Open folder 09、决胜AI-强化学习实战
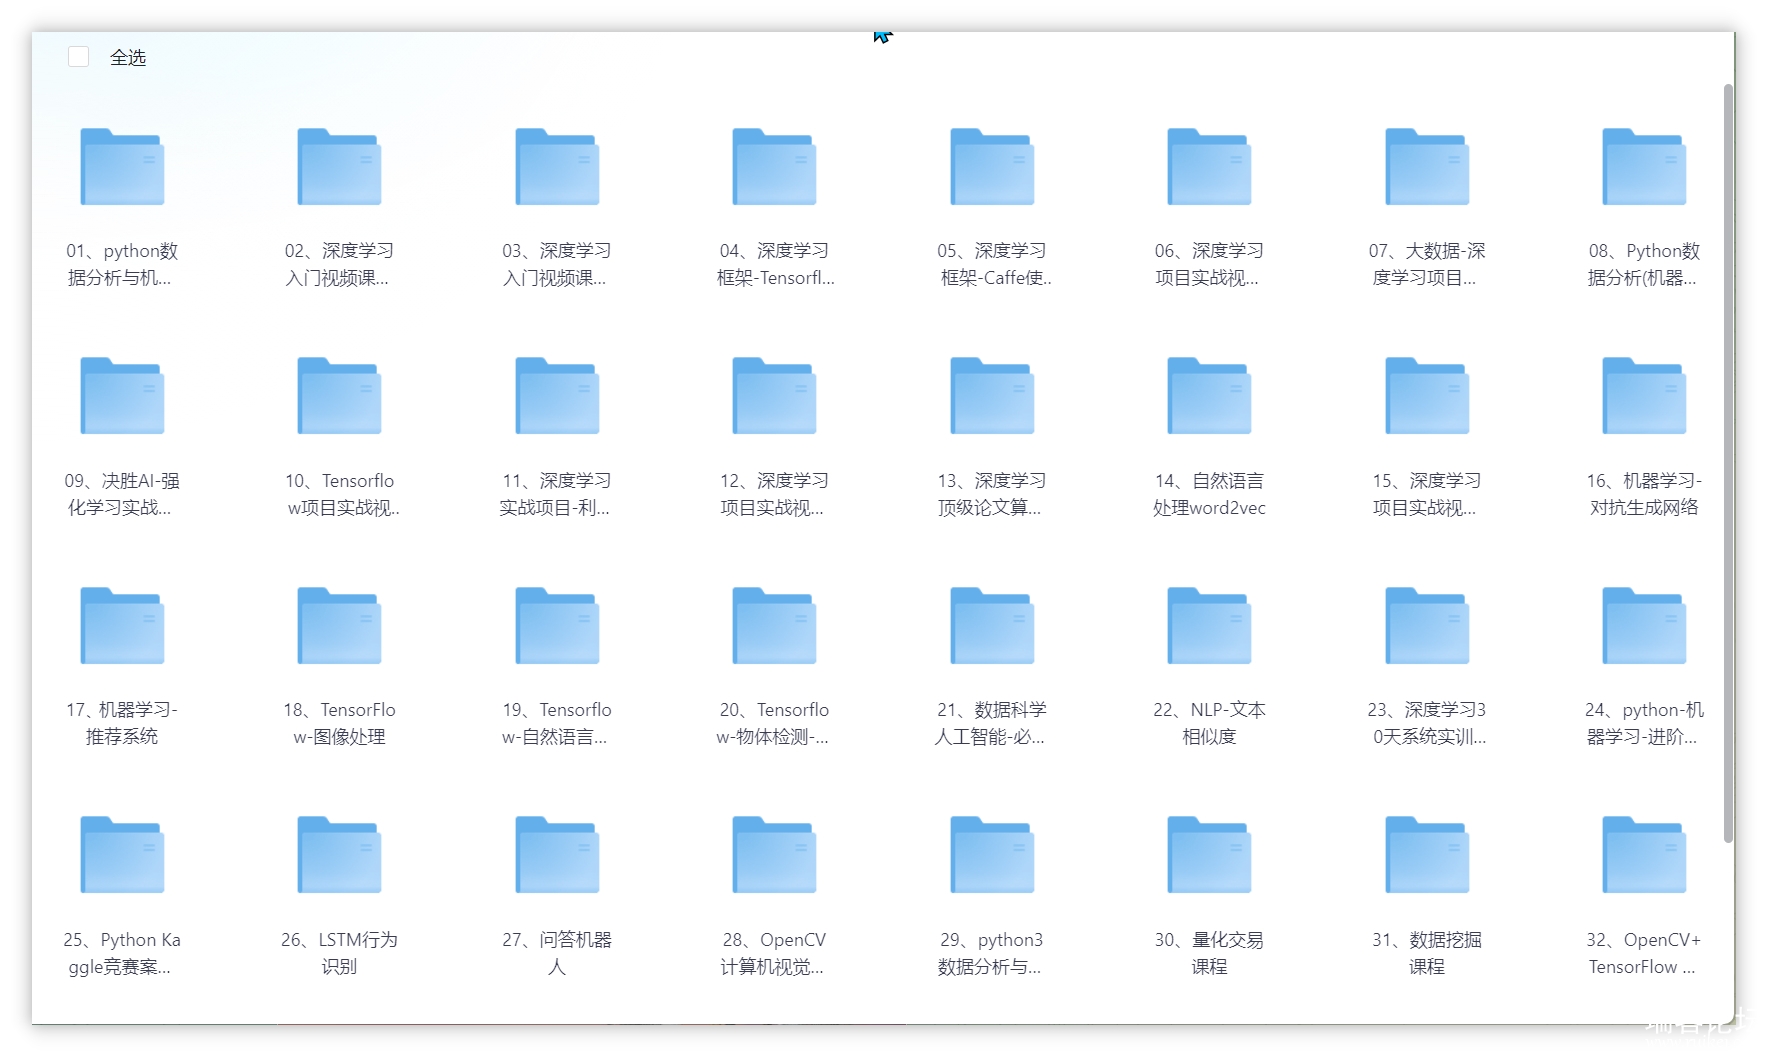The image size is (1768, 1057). coord(122,396)
